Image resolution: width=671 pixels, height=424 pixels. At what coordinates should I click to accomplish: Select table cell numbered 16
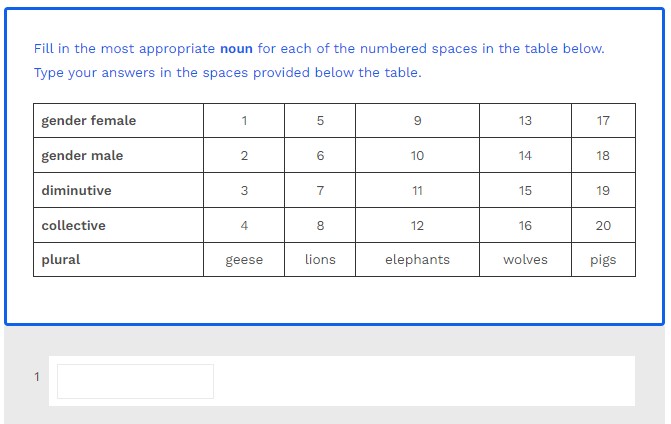tap(525, 226)
